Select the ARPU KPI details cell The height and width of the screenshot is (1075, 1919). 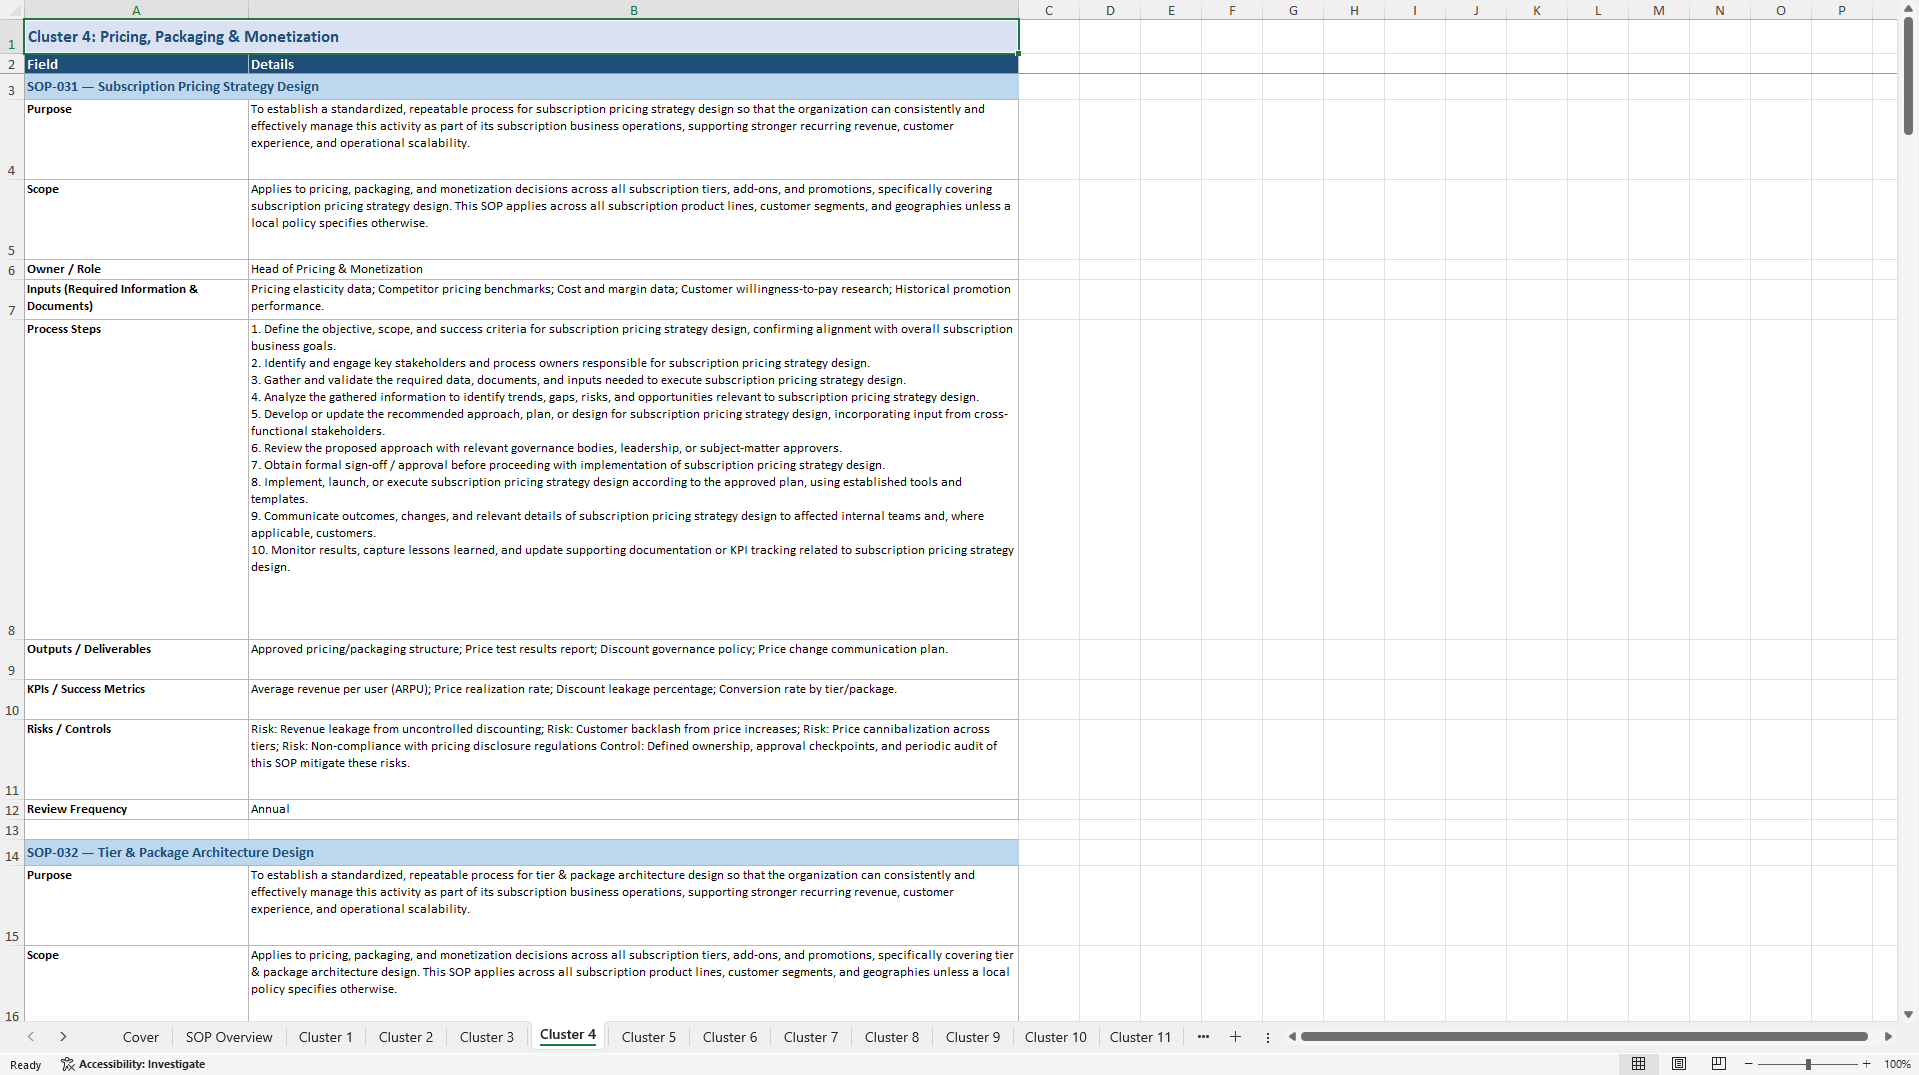(633, 700)
